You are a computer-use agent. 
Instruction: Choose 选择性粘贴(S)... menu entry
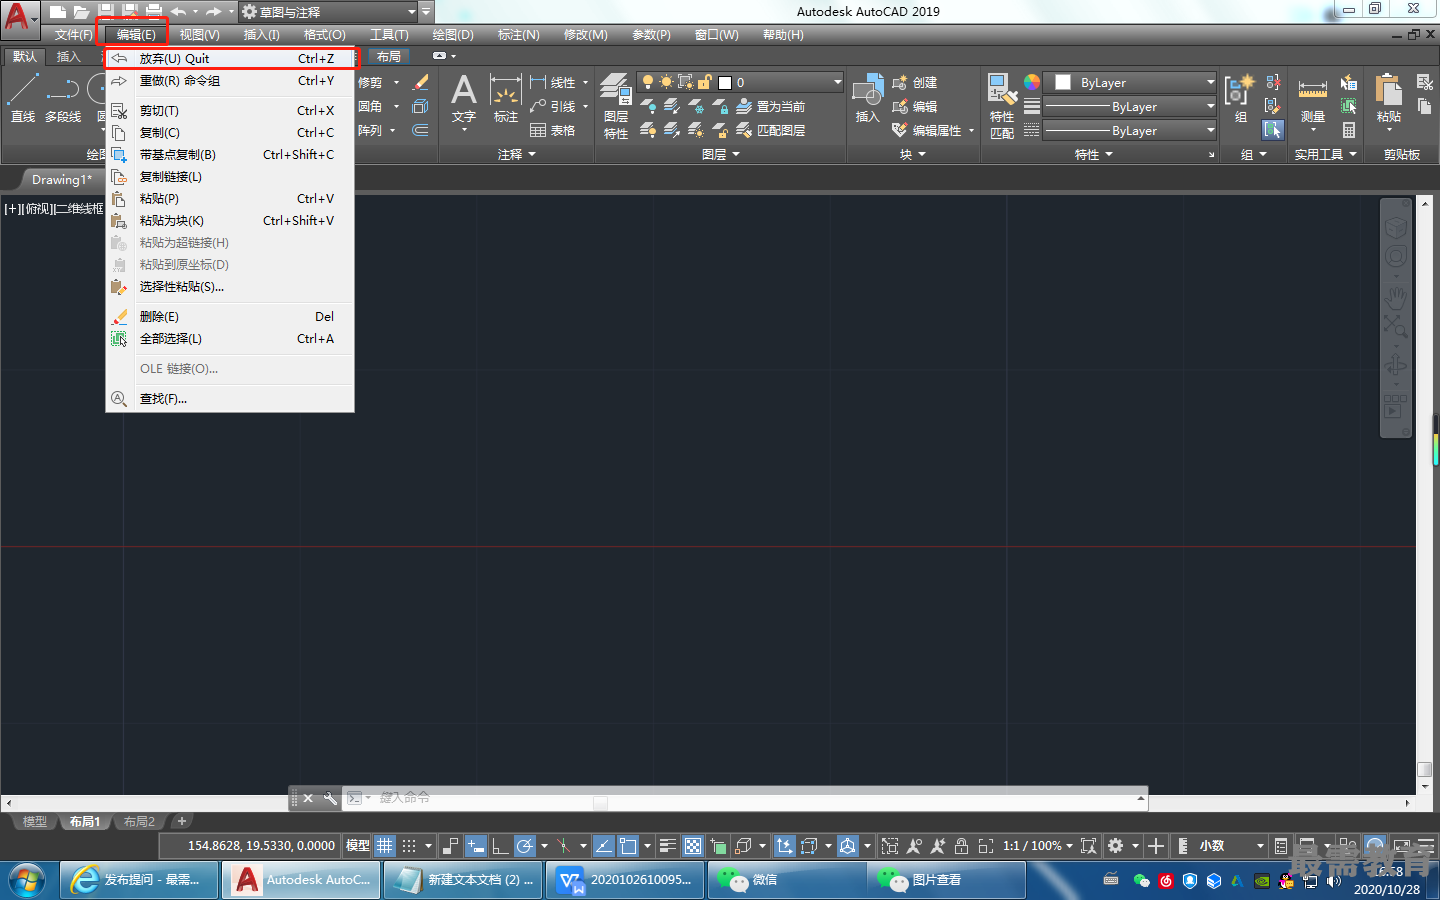230,287
